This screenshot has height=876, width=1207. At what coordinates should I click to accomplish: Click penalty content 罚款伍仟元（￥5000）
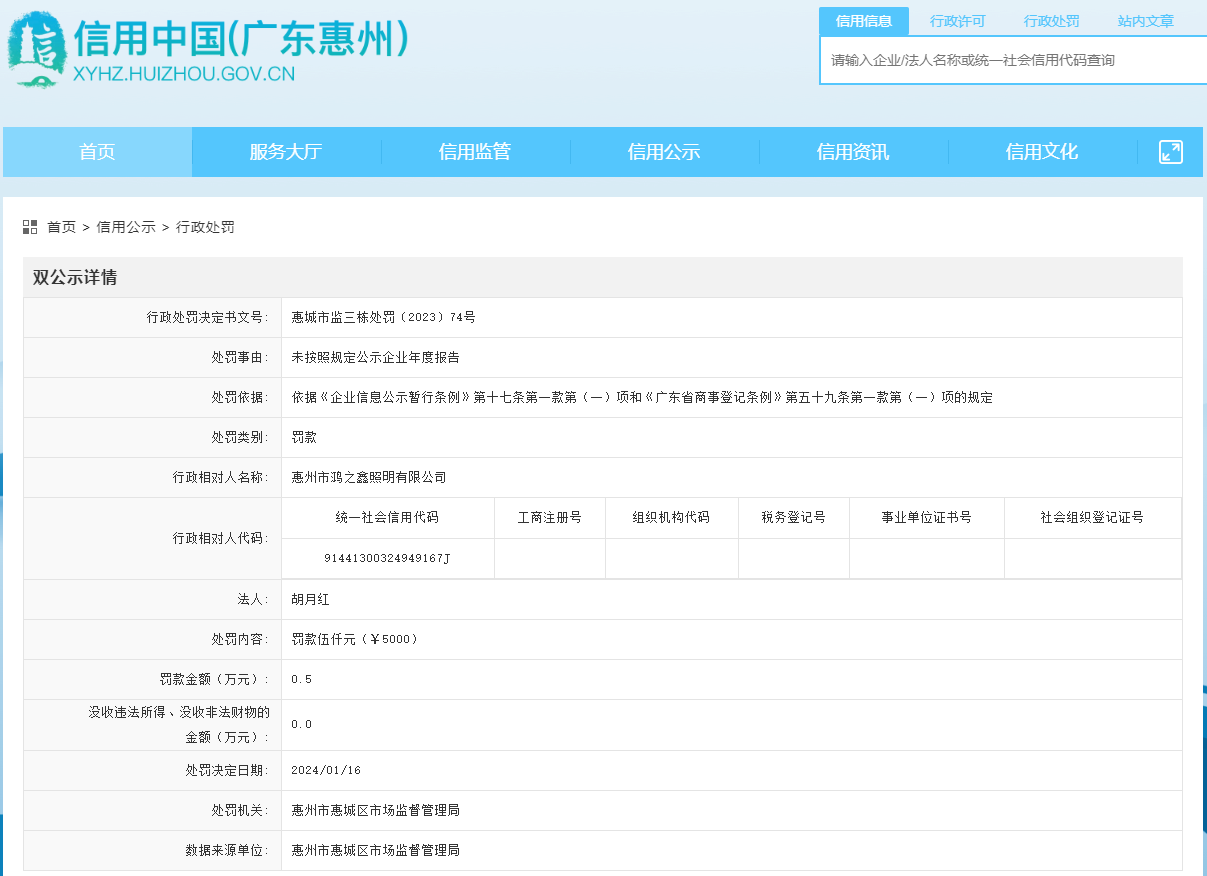pos(355,639)
